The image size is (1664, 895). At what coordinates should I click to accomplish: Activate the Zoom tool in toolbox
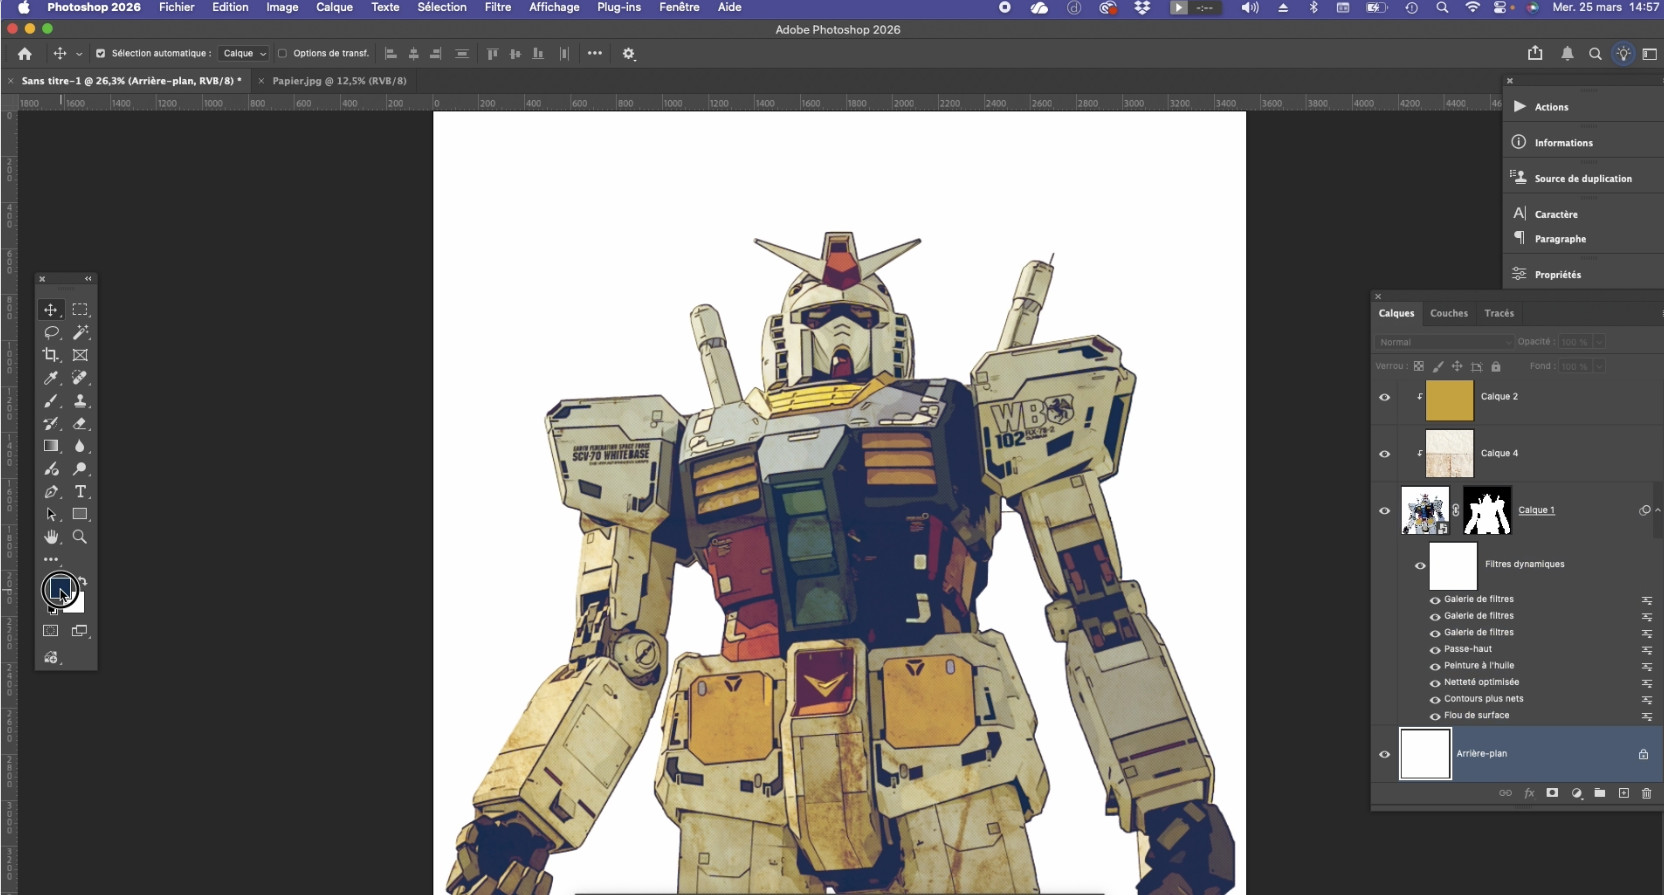80,537
